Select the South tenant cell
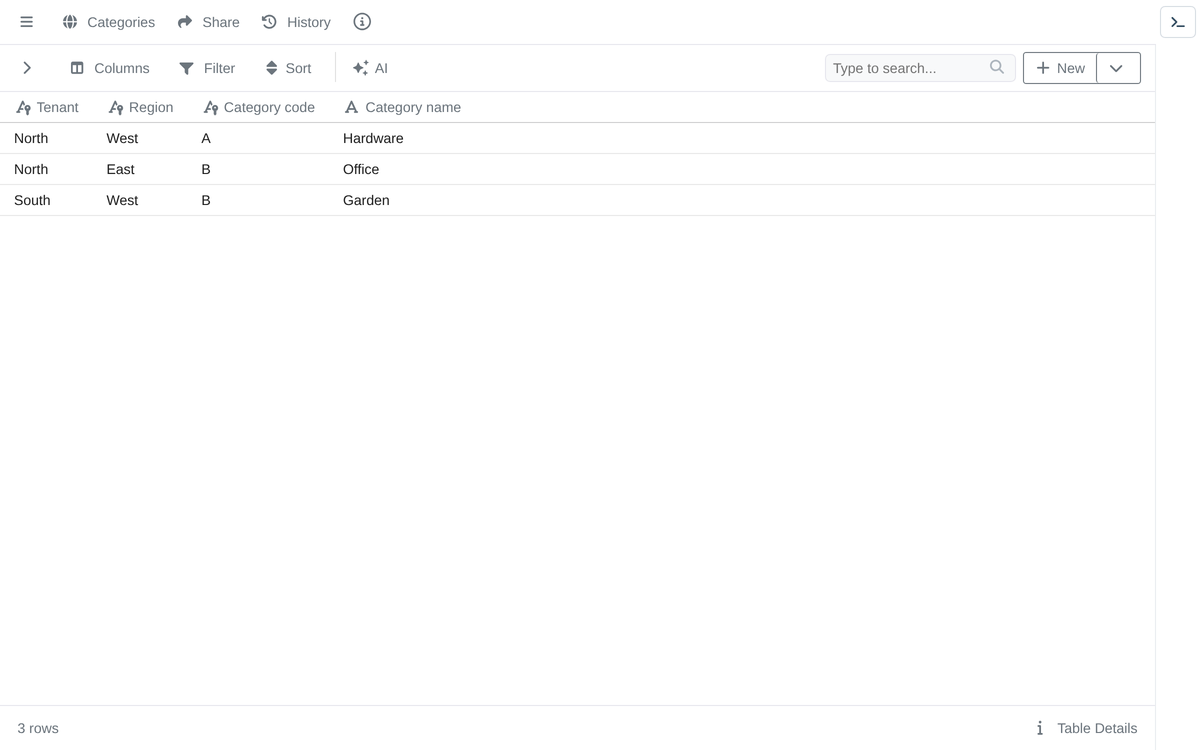The width and height of the screenshot is (1200, 750). pyautogui.click(x=32, y=200)
